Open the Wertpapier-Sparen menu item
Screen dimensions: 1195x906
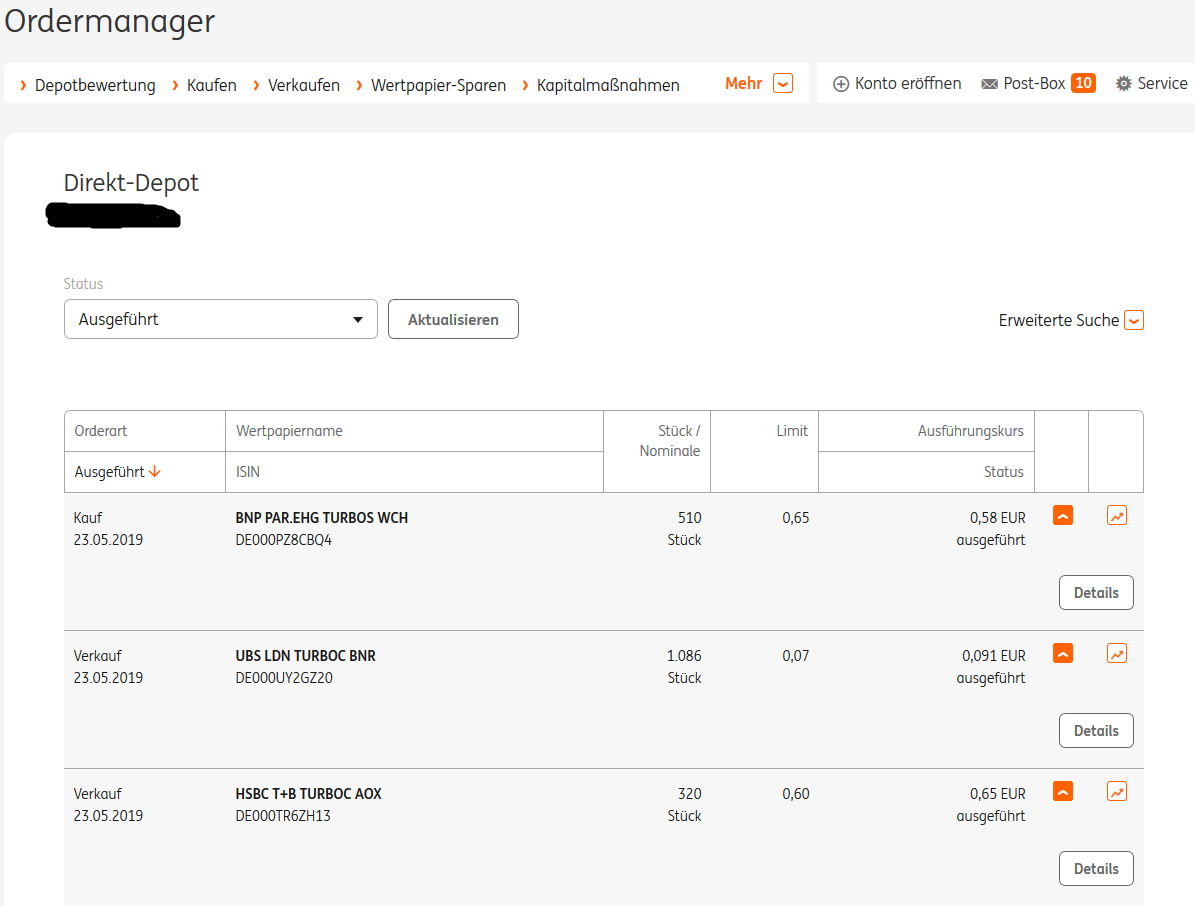(x=438, y=86)
